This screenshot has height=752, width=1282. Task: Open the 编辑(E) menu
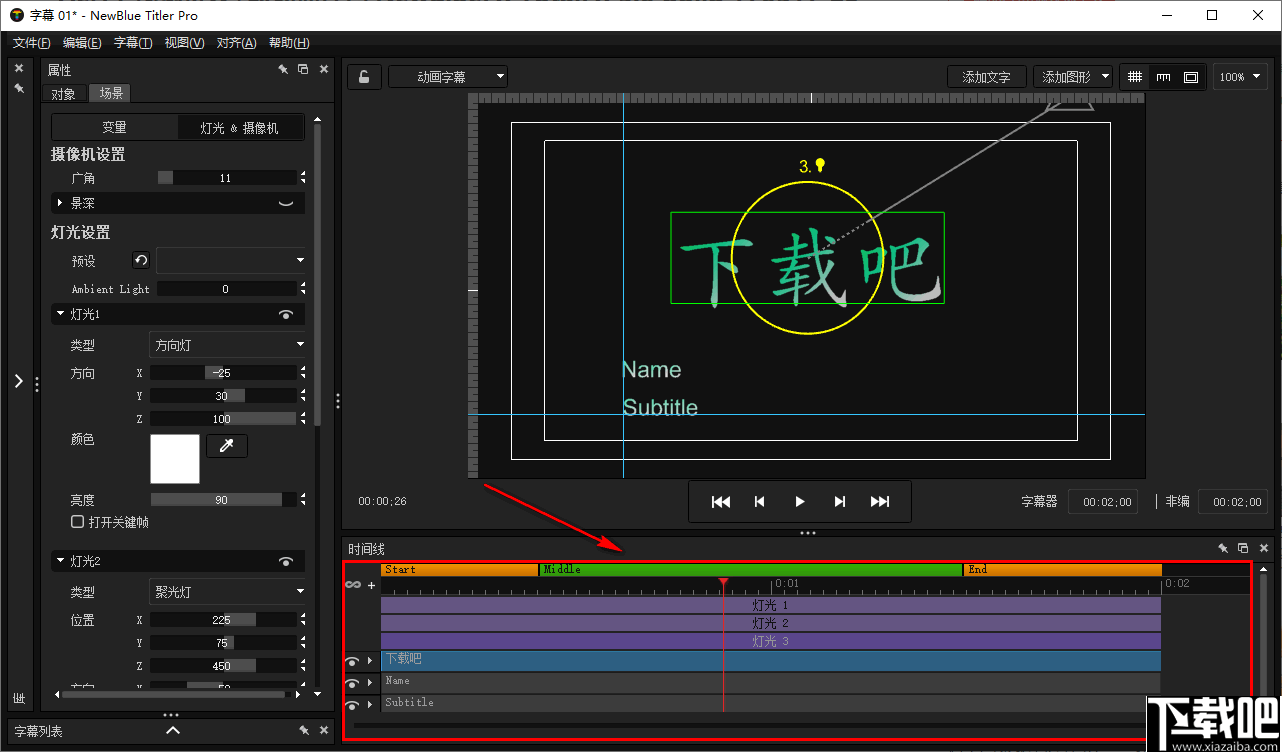point(82,42)
